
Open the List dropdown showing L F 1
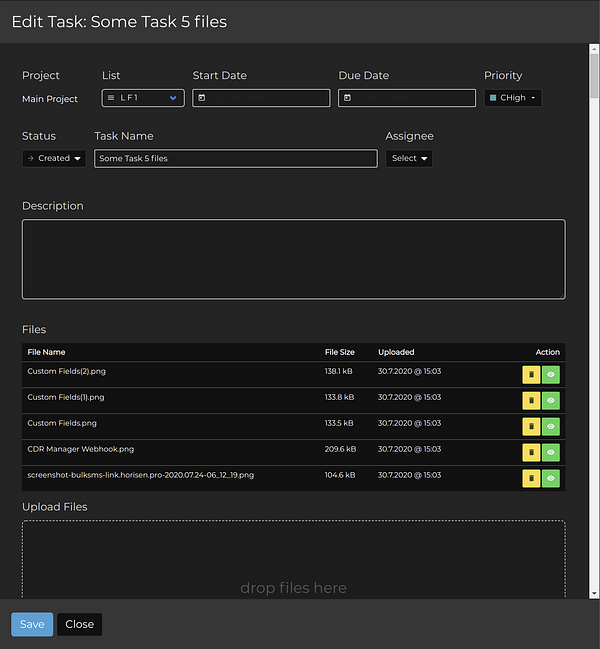coord(143,98)
